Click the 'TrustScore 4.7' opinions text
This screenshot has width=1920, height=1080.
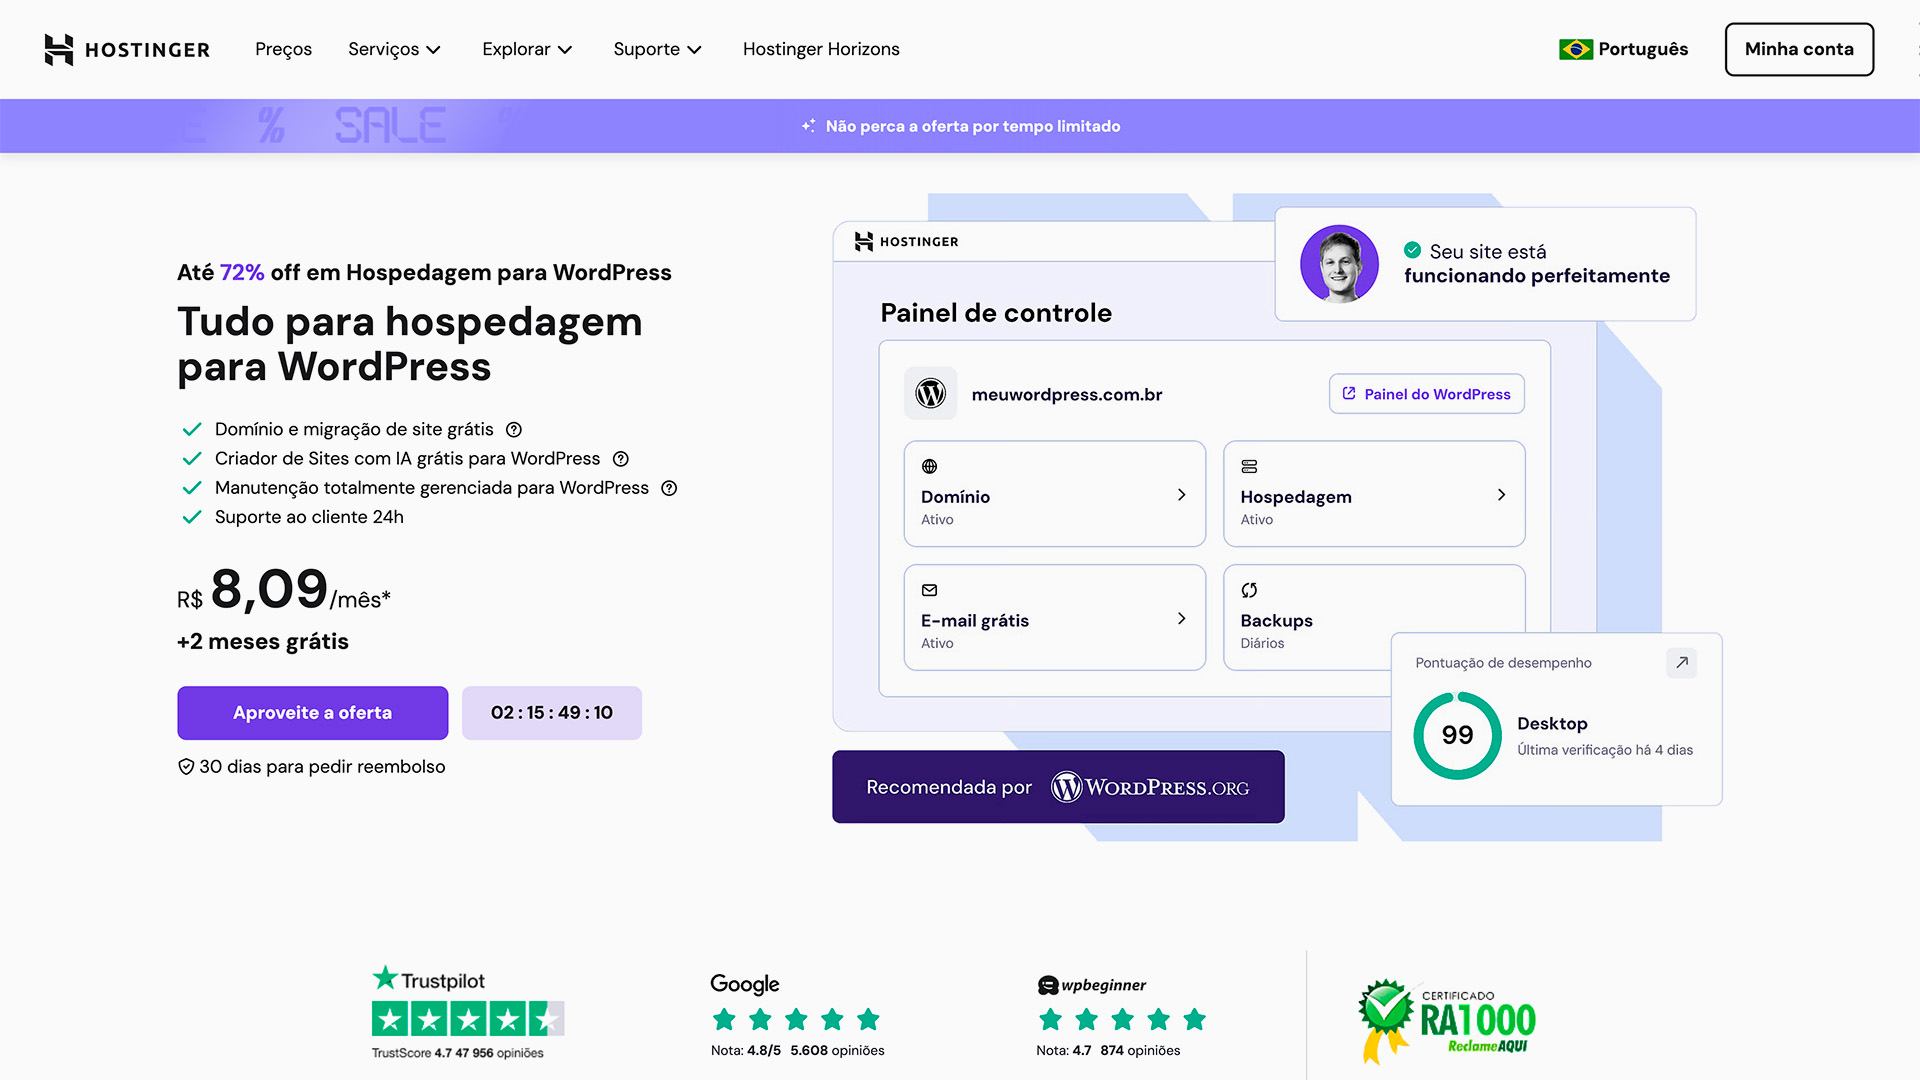(x=458, y=1053)
